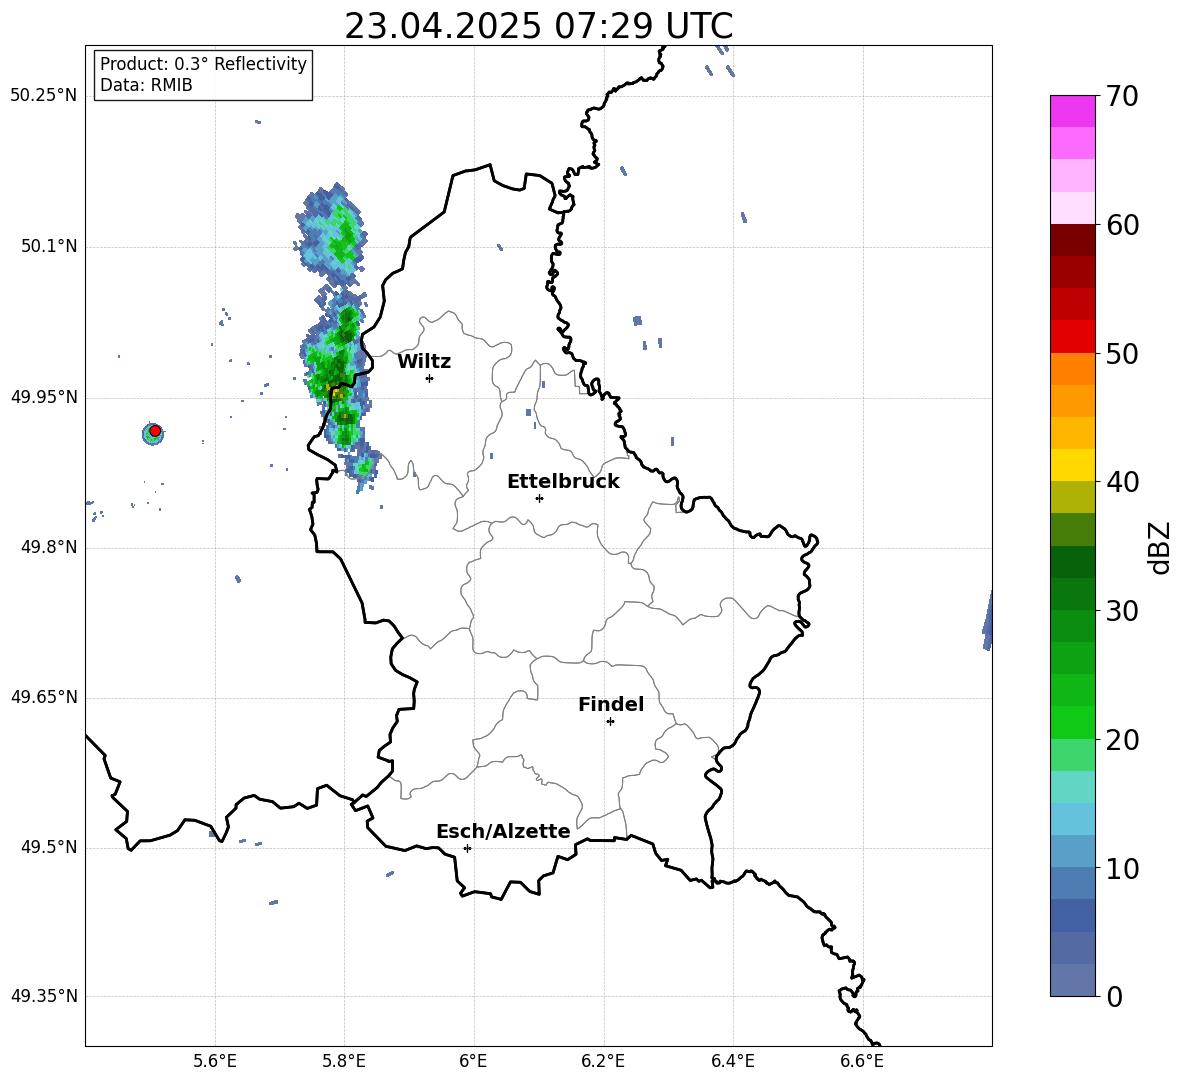Click the 6.2°E longitude tick label
1184x1081 pixels.
[x=603, y=1061]
